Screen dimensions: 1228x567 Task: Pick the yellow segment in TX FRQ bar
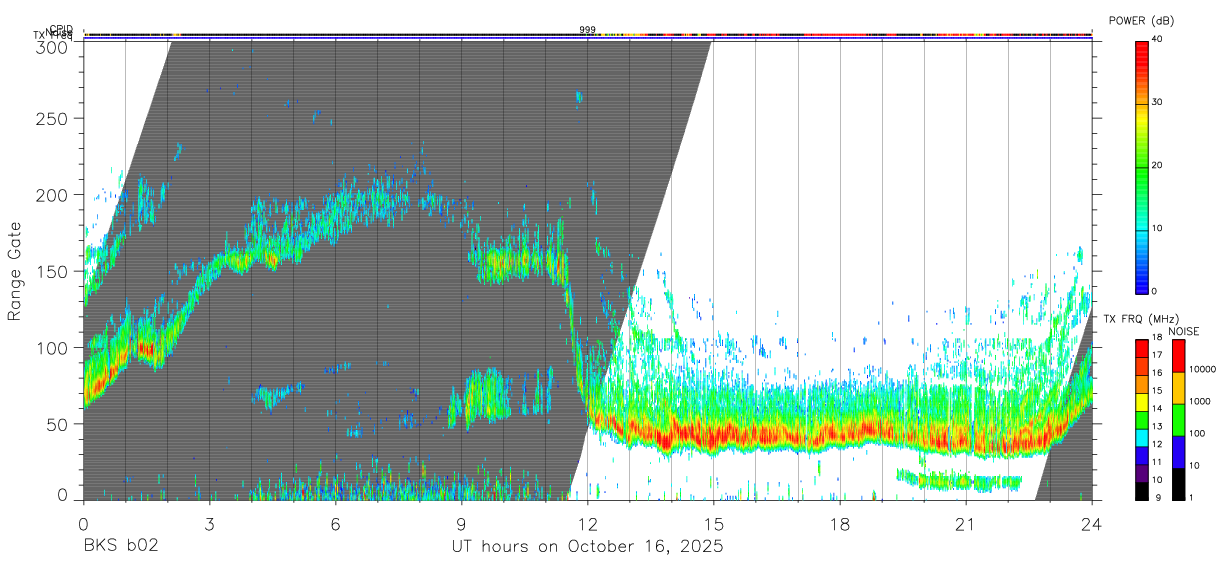click(x=1141, y=402)
